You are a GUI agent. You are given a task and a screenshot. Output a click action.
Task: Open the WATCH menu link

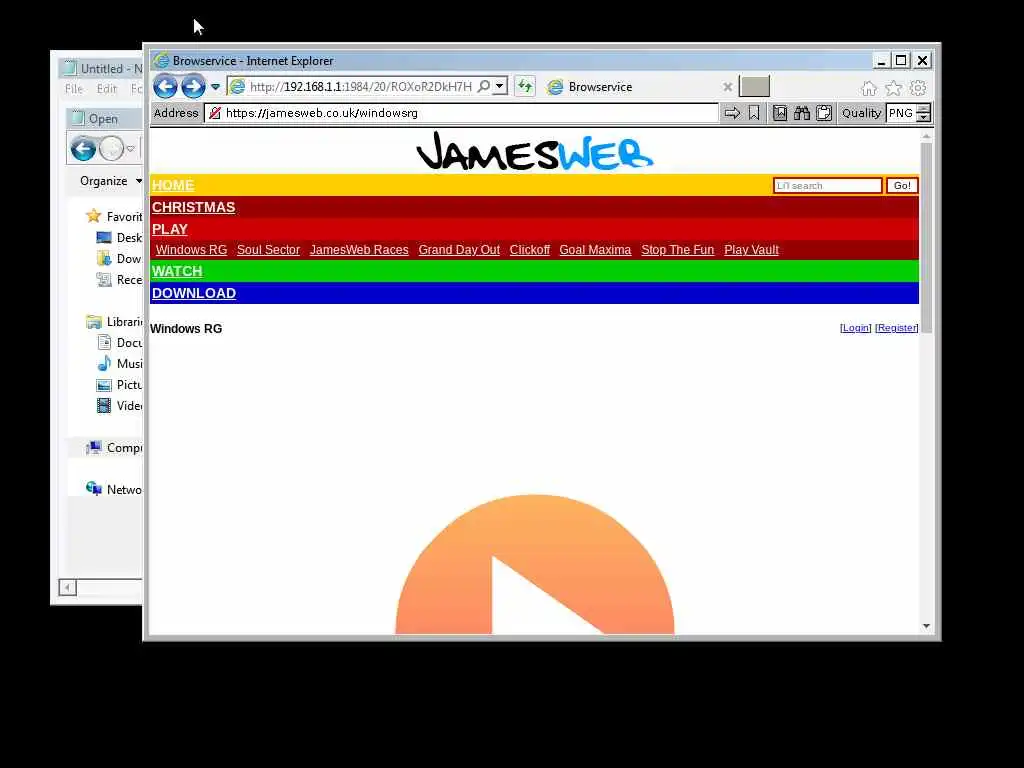tap(177, 271)
